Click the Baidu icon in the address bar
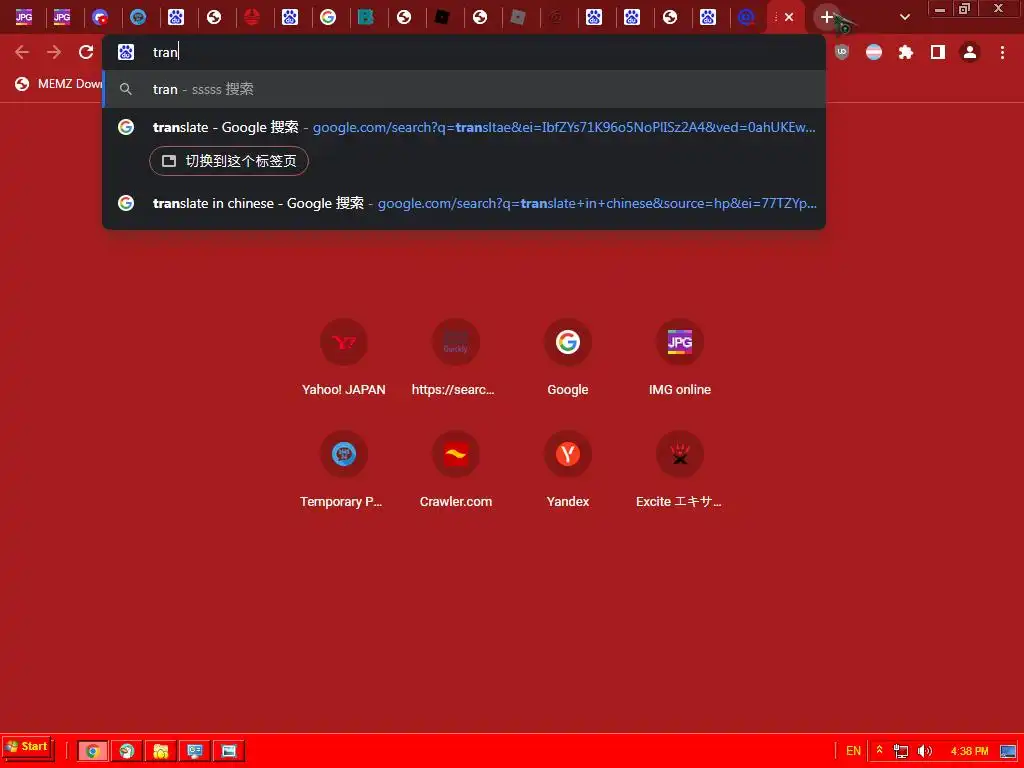 125,52
